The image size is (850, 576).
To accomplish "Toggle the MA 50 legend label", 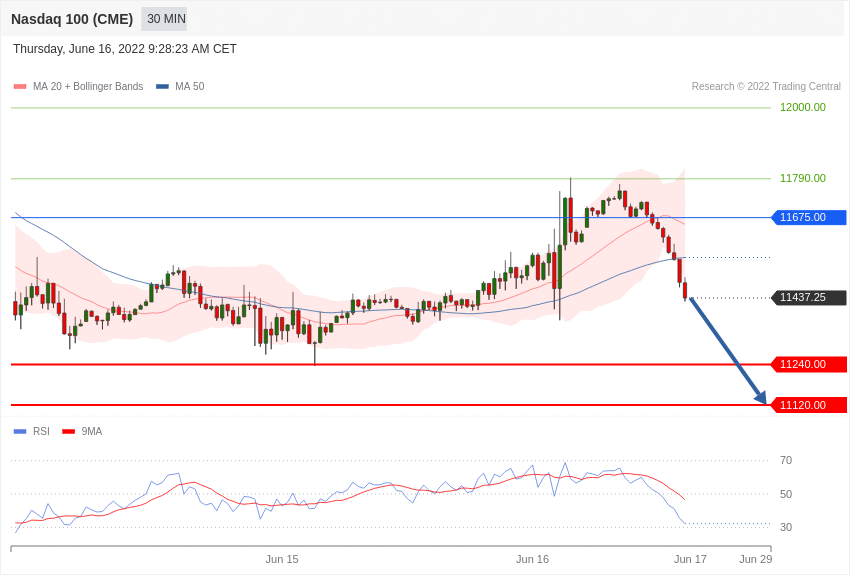I will click(x=189, y=87).
